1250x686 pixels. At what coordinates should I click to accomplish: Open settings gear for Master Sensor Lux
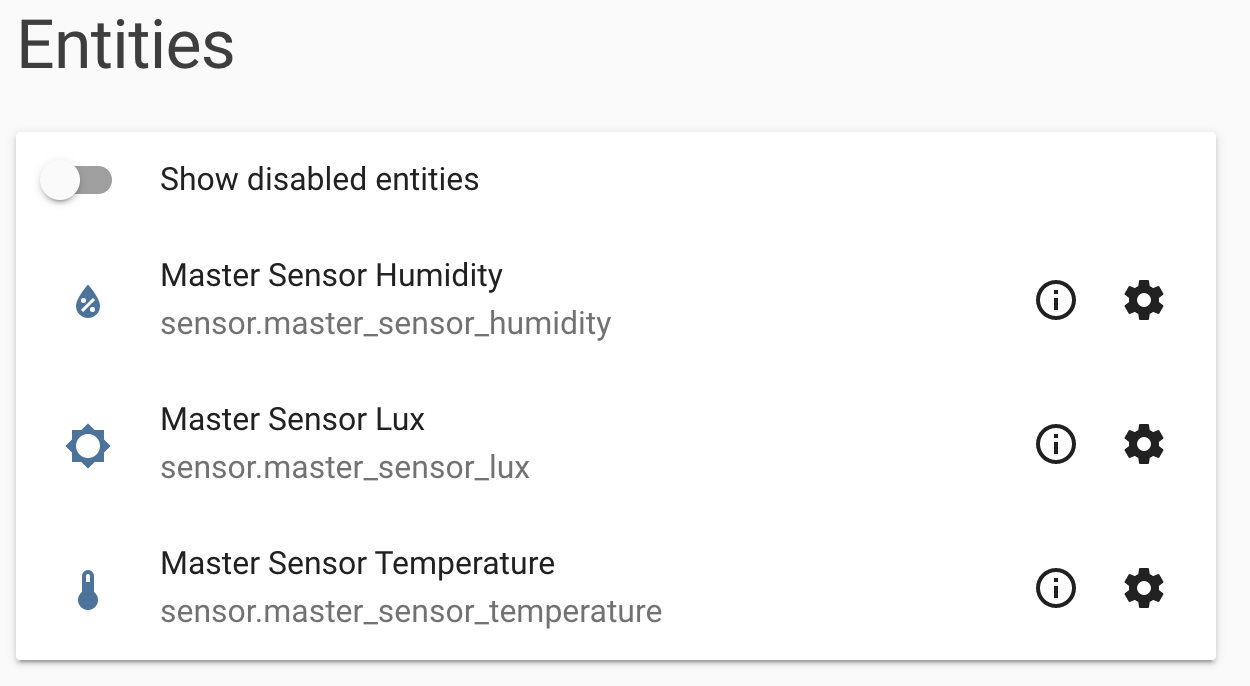pos(1143,444)
